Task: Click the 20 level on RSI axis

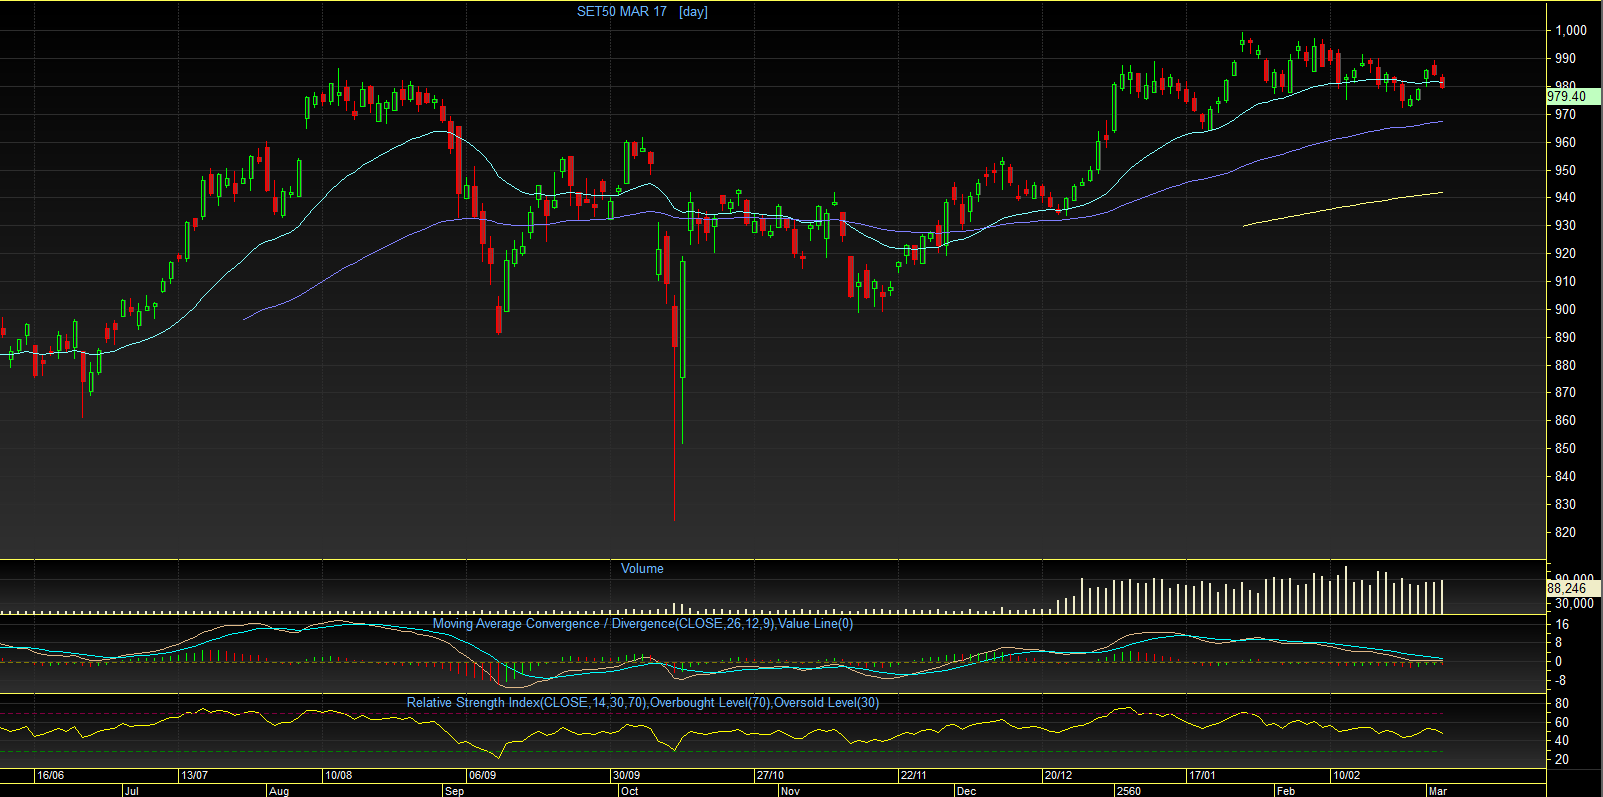Action: point(1562,760)
